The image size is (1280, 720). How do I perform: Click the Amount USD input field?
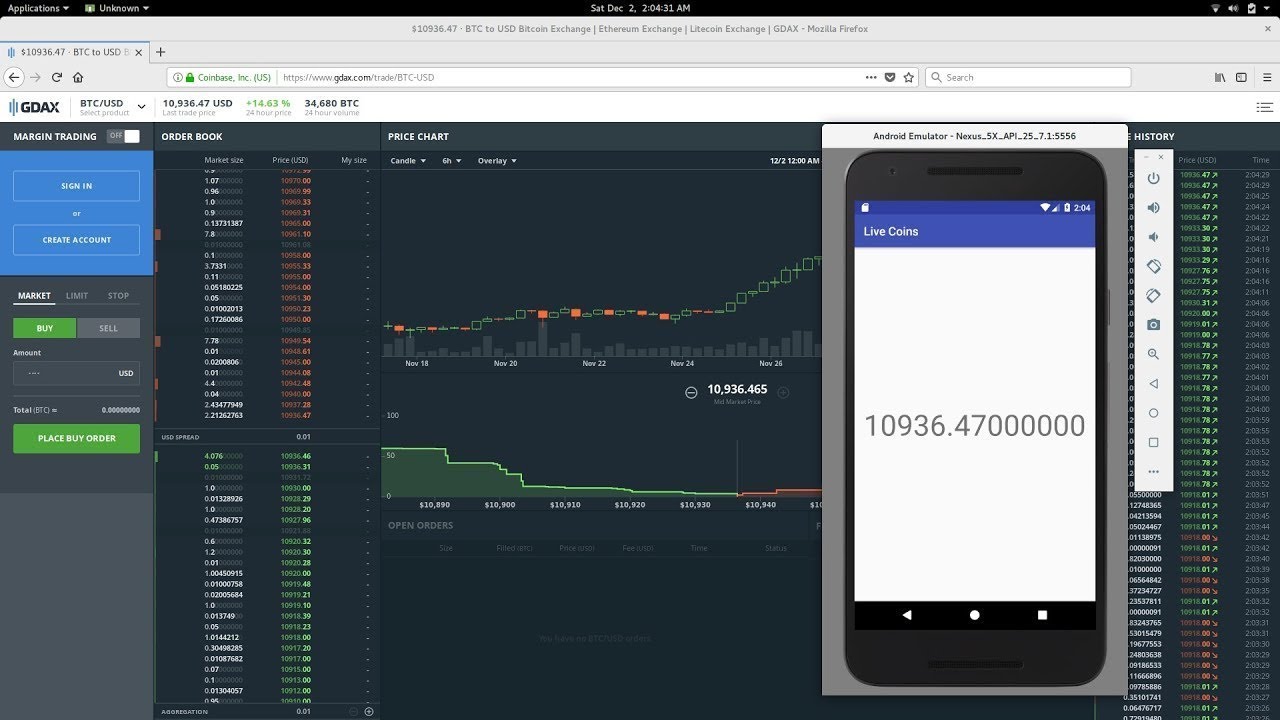coord(76,373)
